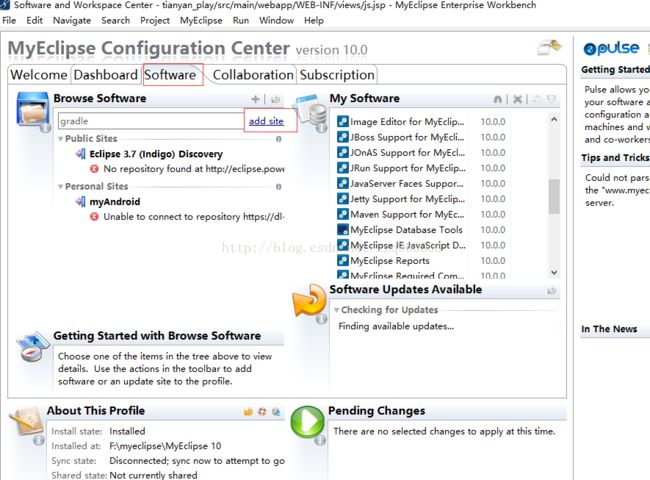Select the myAndroid personal site
The width and height of the screenshot is (650, 480).
[115, 201]
